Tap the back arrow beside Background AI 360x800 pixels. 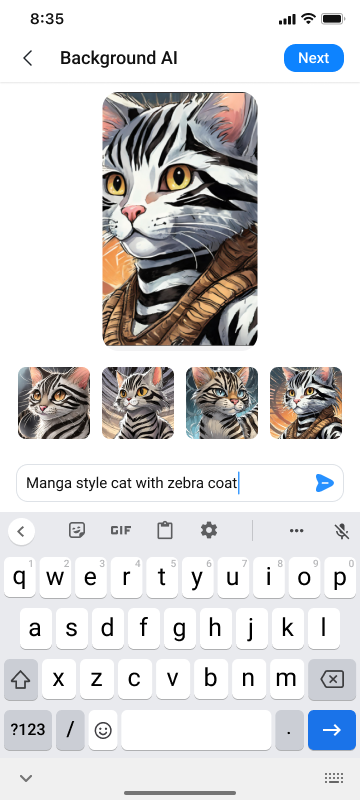coord(28,58)
